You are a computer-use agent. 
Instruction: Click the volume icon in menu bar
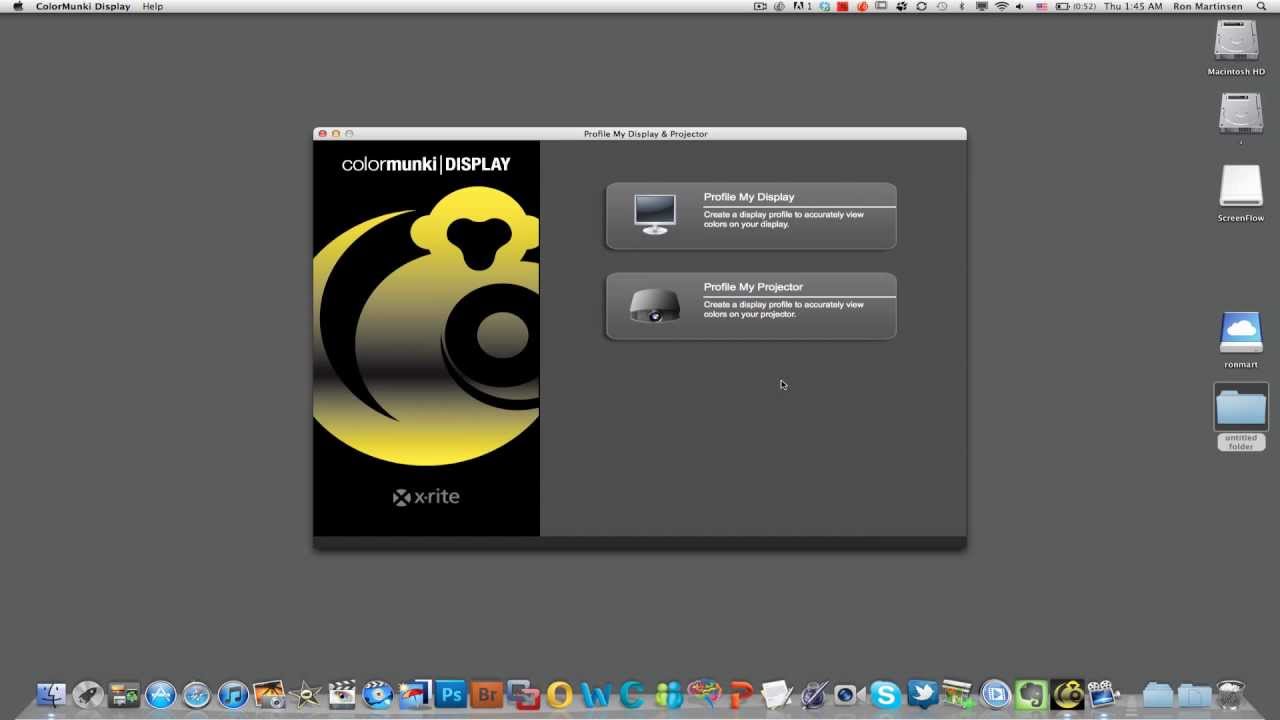1021,6
